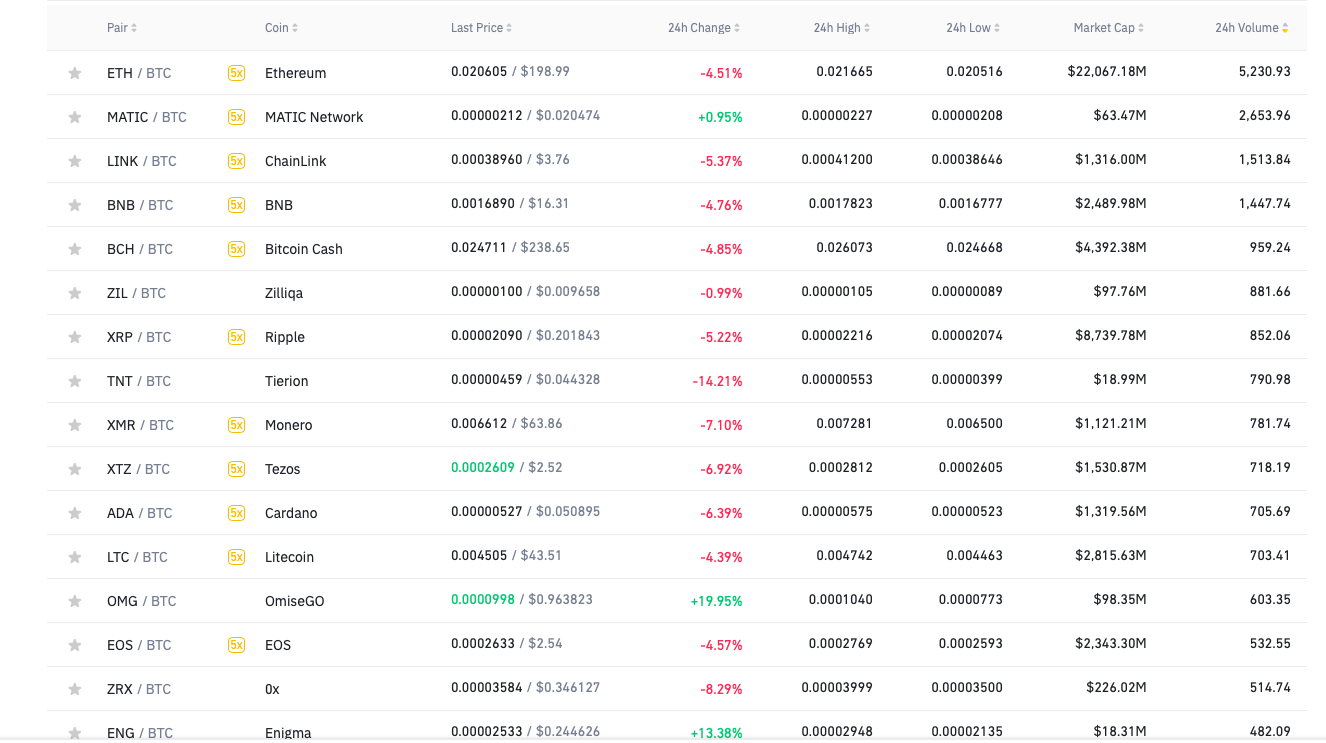Click the $8,739.78M Ripple market cap

pyautogui.click(x=1111, y=336)
